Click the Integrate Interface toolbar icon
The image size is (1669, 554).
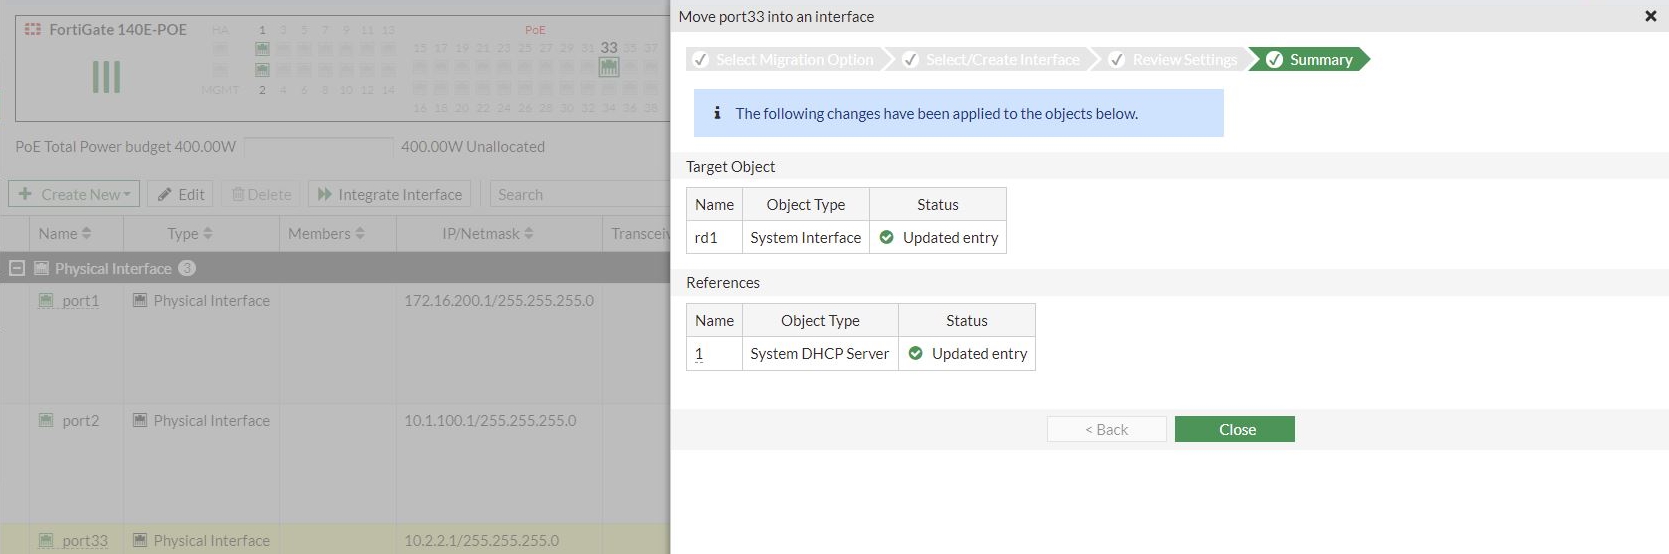tap(324, 194)
